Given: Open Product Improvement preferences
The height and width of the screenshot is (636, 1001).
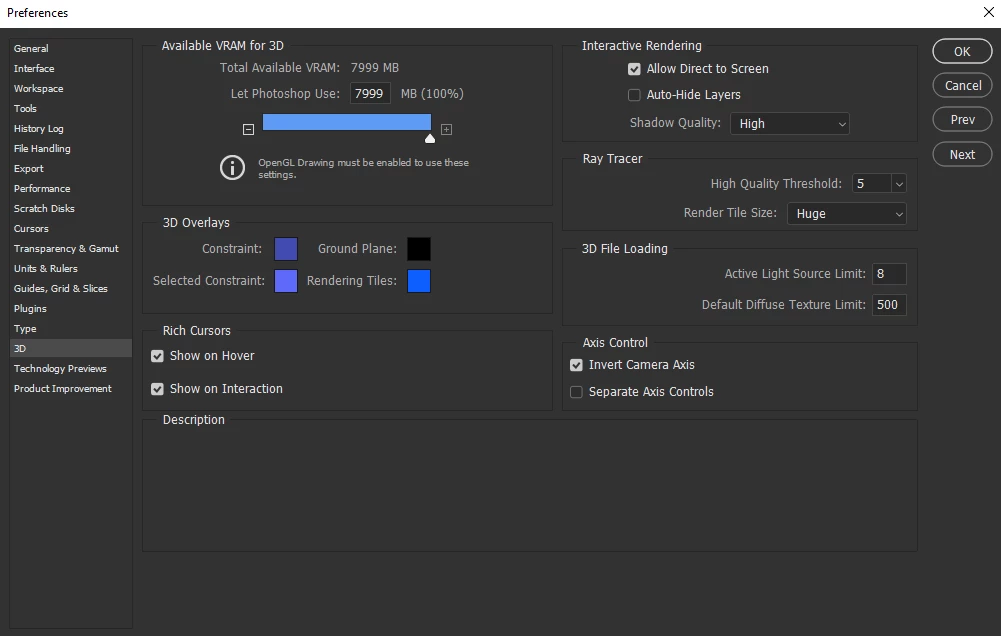Looking at the screenshot, I should tap(71, 389).
